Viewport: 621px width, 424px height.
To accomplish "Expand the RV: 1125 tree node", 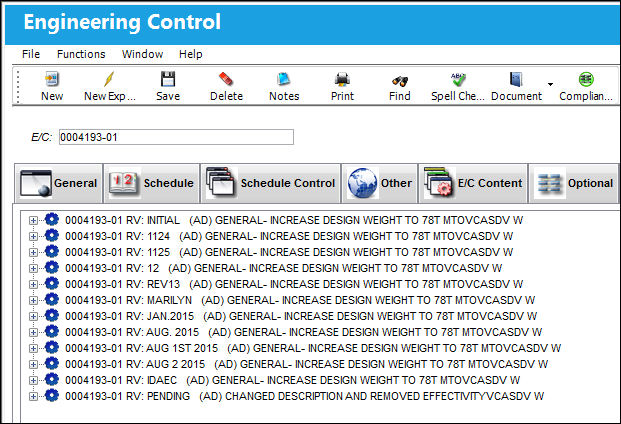I will pyautogui.click(x=33, y=252).
